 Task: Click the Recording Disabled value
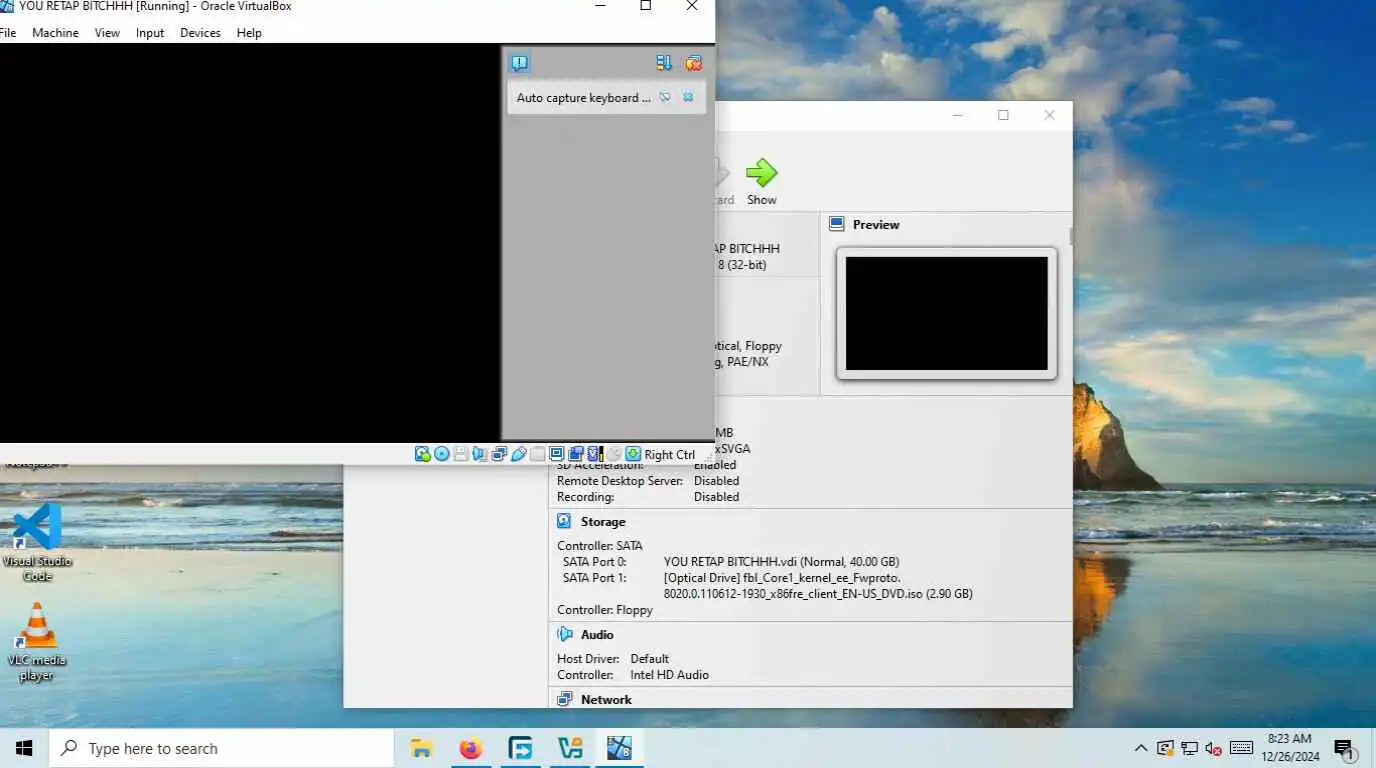click(x=716, y=497)
